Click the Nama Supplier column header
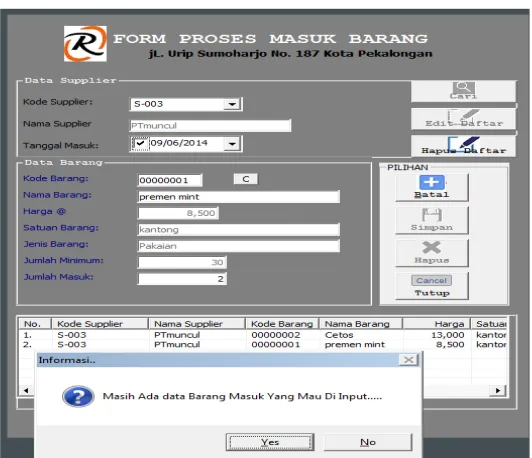The image size is (532, 458). coord(197,324)
